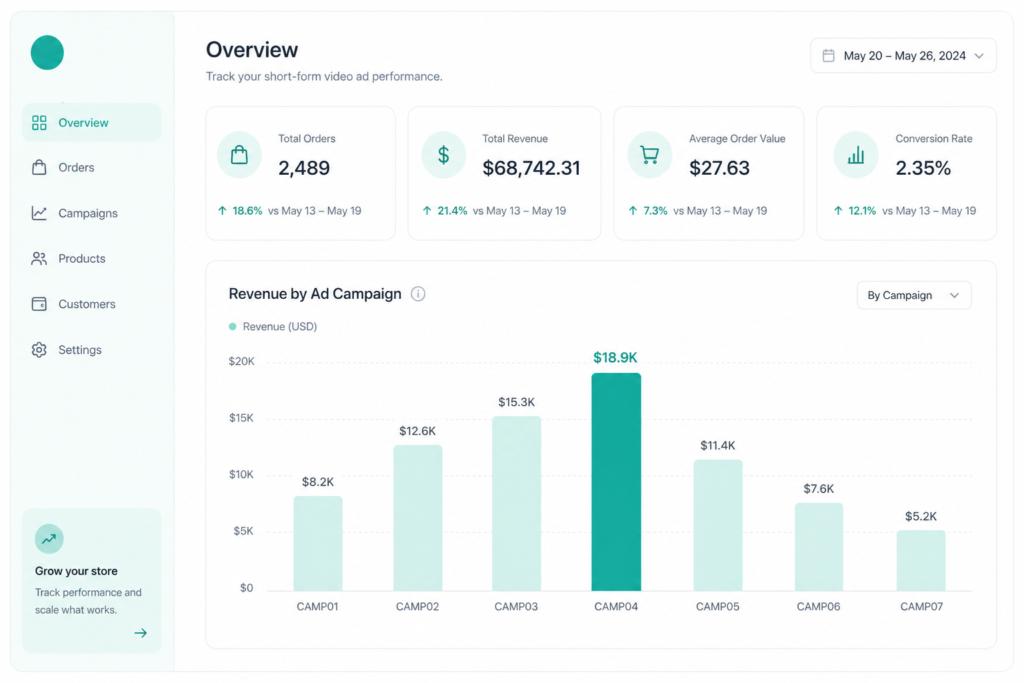Click the $18.9K bar label
The width and height of the screenshot is (1024, 683).
(x=615, y=357)
